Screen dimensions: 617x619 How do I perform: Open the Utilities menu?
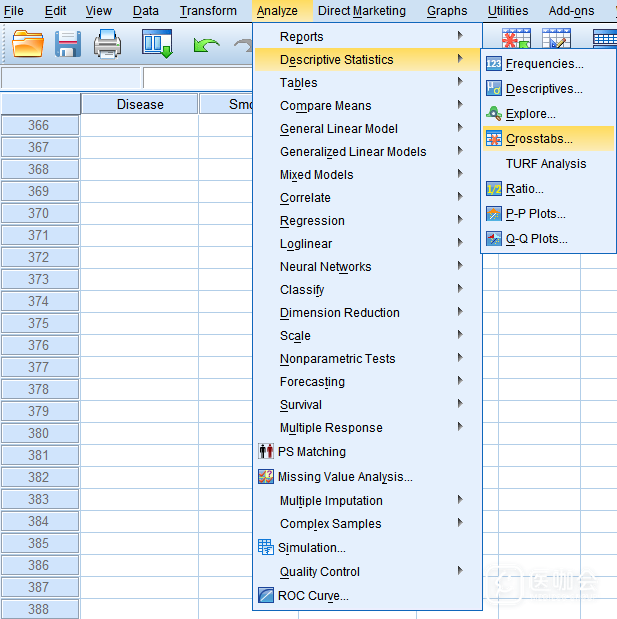(507, 11)
